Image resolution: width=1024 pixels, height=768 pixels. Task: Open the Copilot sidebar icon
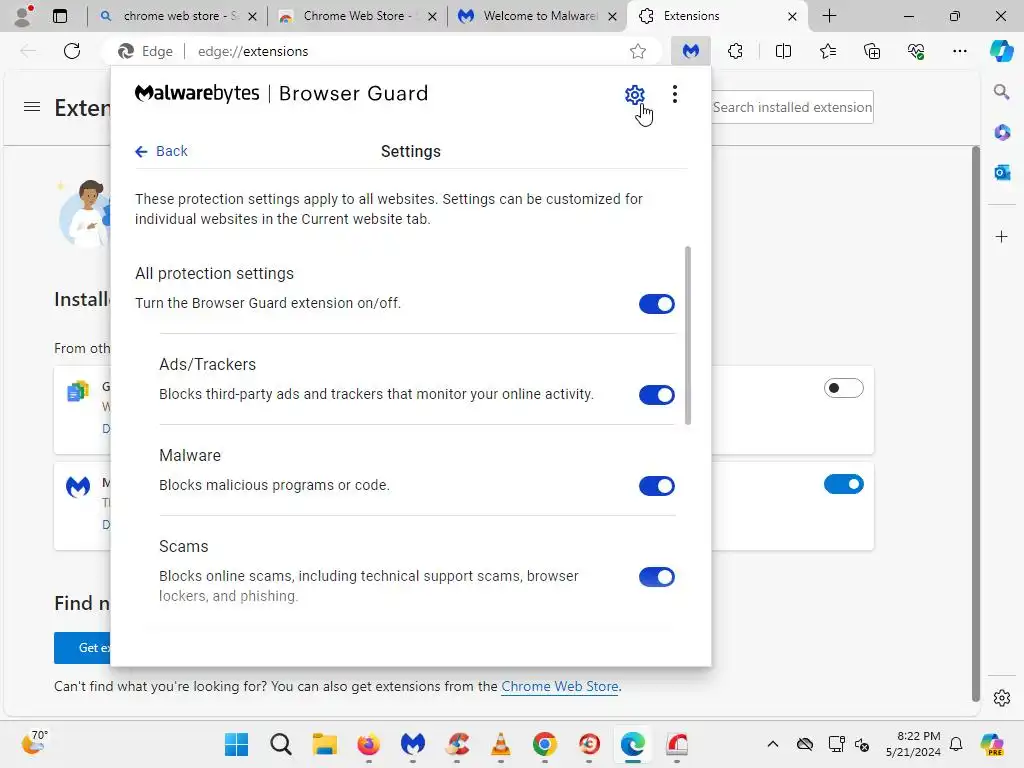[1001, 51]
